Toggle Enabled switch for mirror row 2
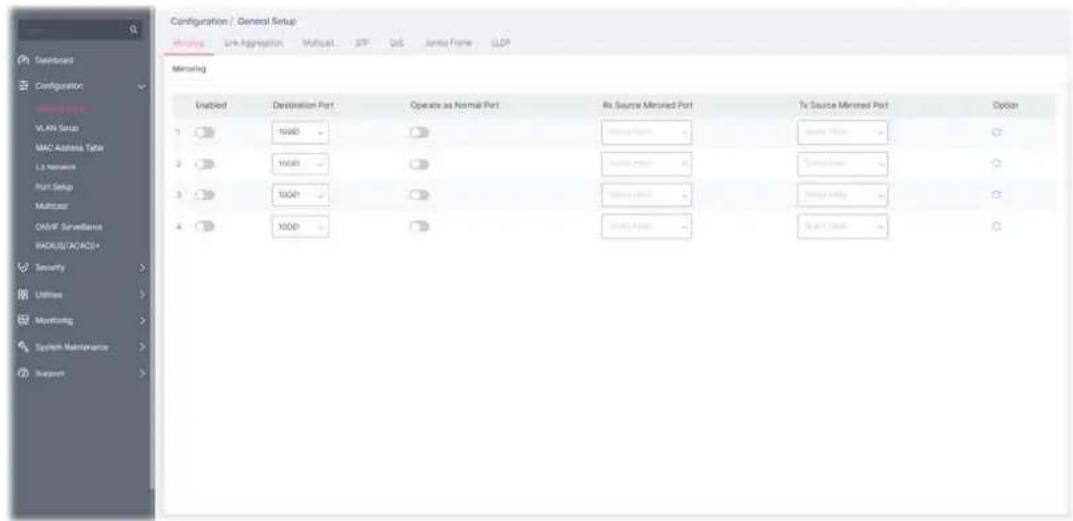Screen dimensions: 1073x521 tap(205, 164)
